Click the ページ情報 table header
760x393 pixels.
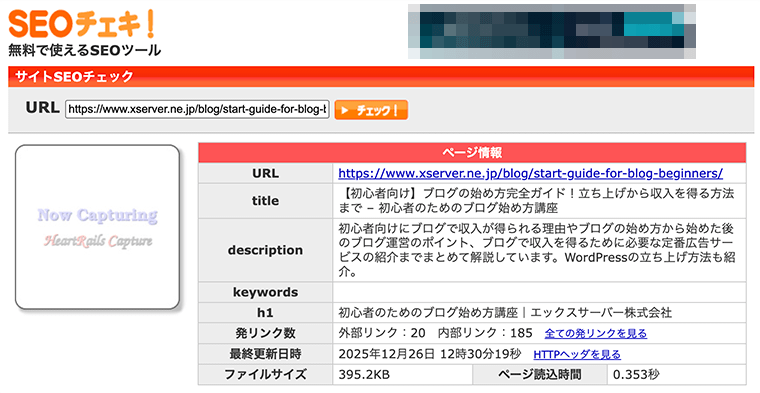472,153
